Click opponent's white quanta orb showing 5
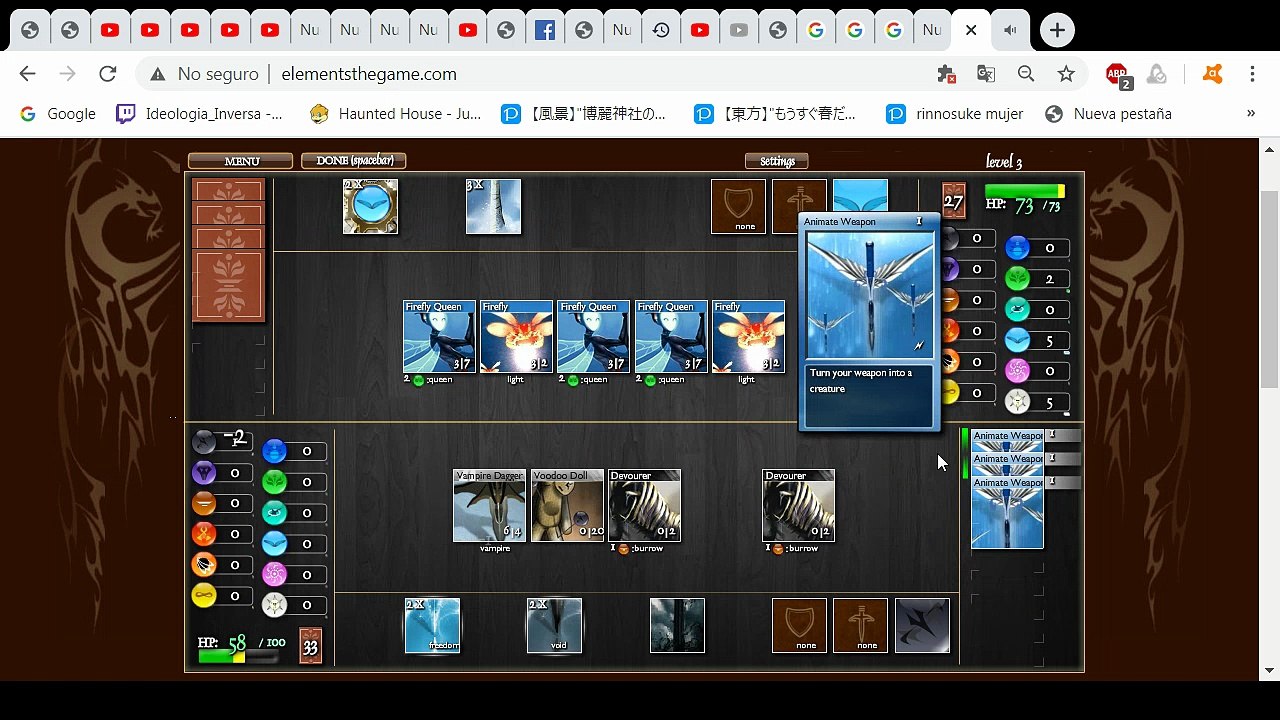This screenshot has height=720, width=1280. tap(1017, 402)
